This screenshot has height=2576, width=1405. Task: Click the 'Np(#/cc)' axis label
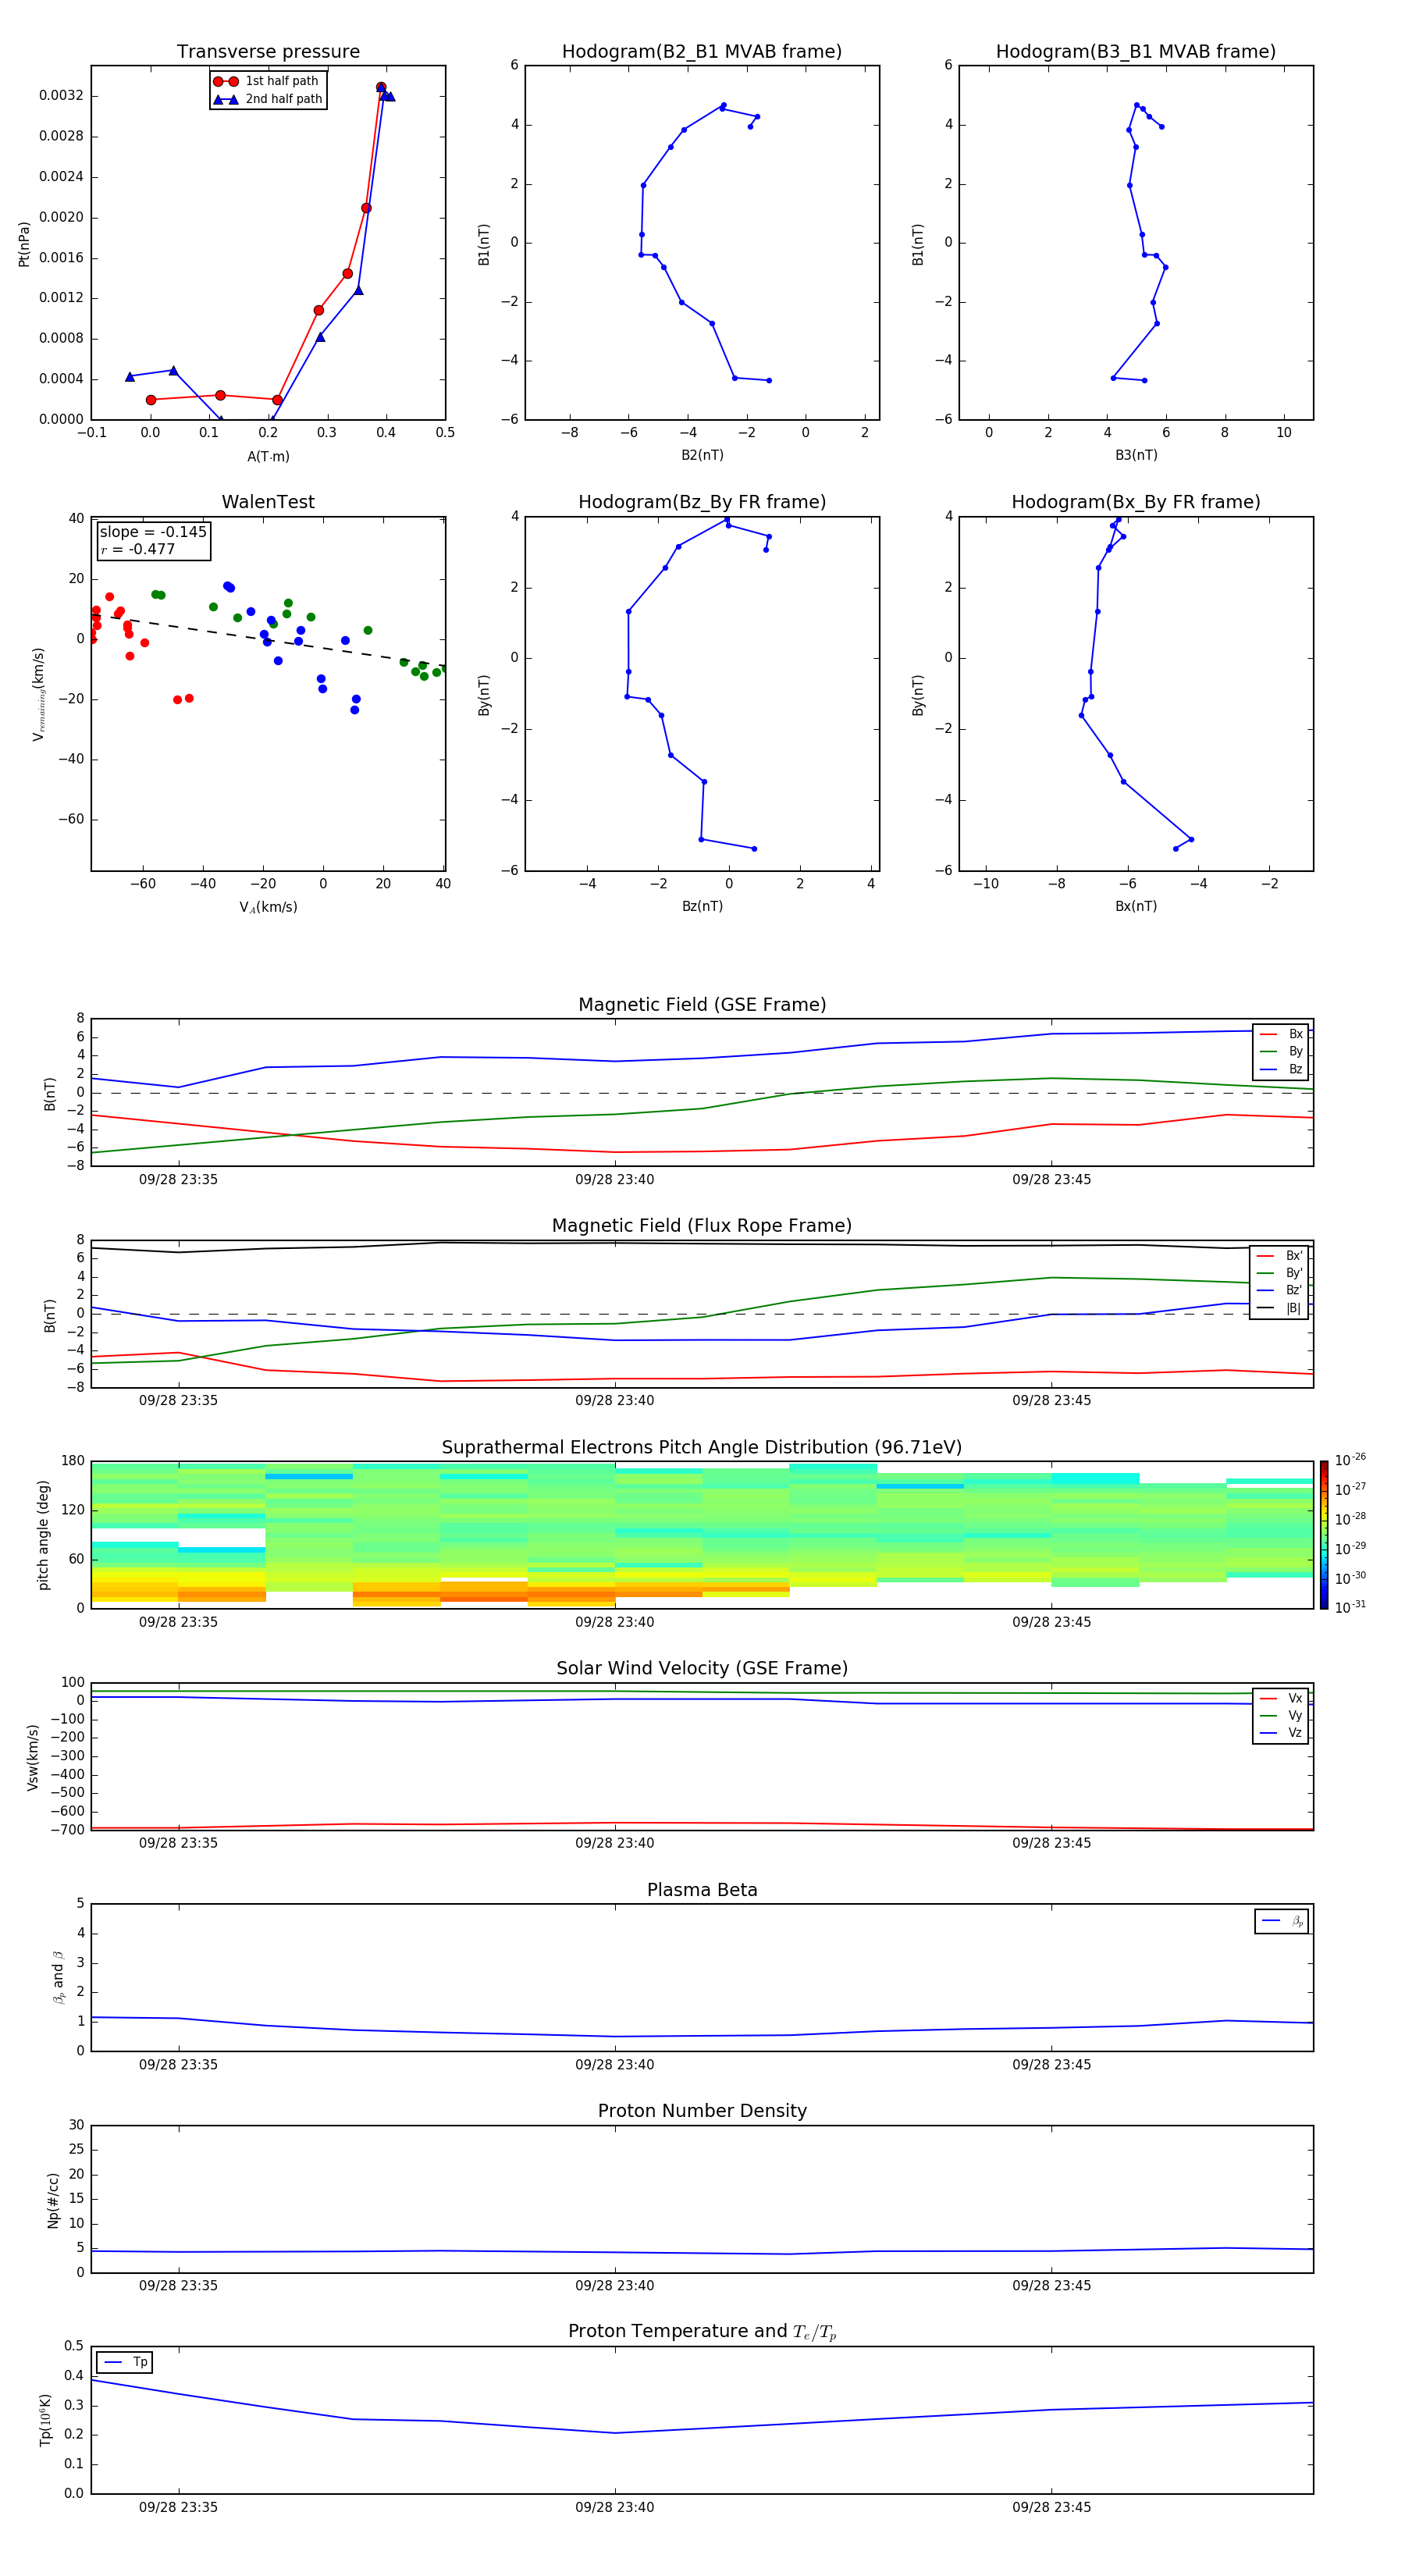pyautogui.click(x=53, y=2200)
